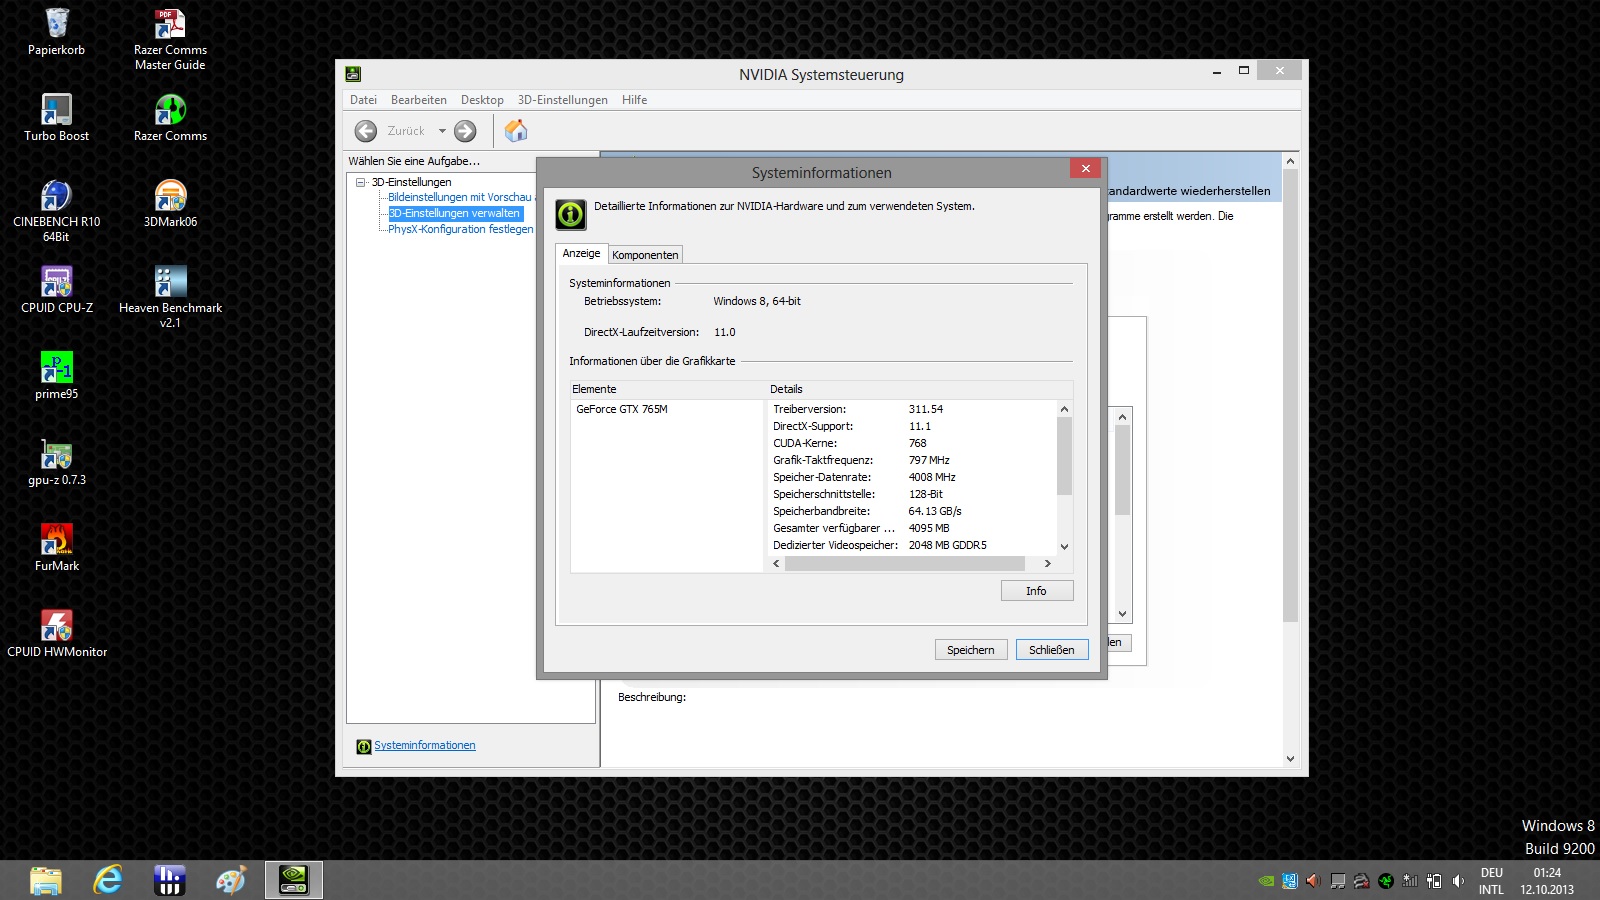The image size is (1600, 900).
Task: Click the NVIDIA Systemsteuerung taskbar button
Action: (294, 880)
